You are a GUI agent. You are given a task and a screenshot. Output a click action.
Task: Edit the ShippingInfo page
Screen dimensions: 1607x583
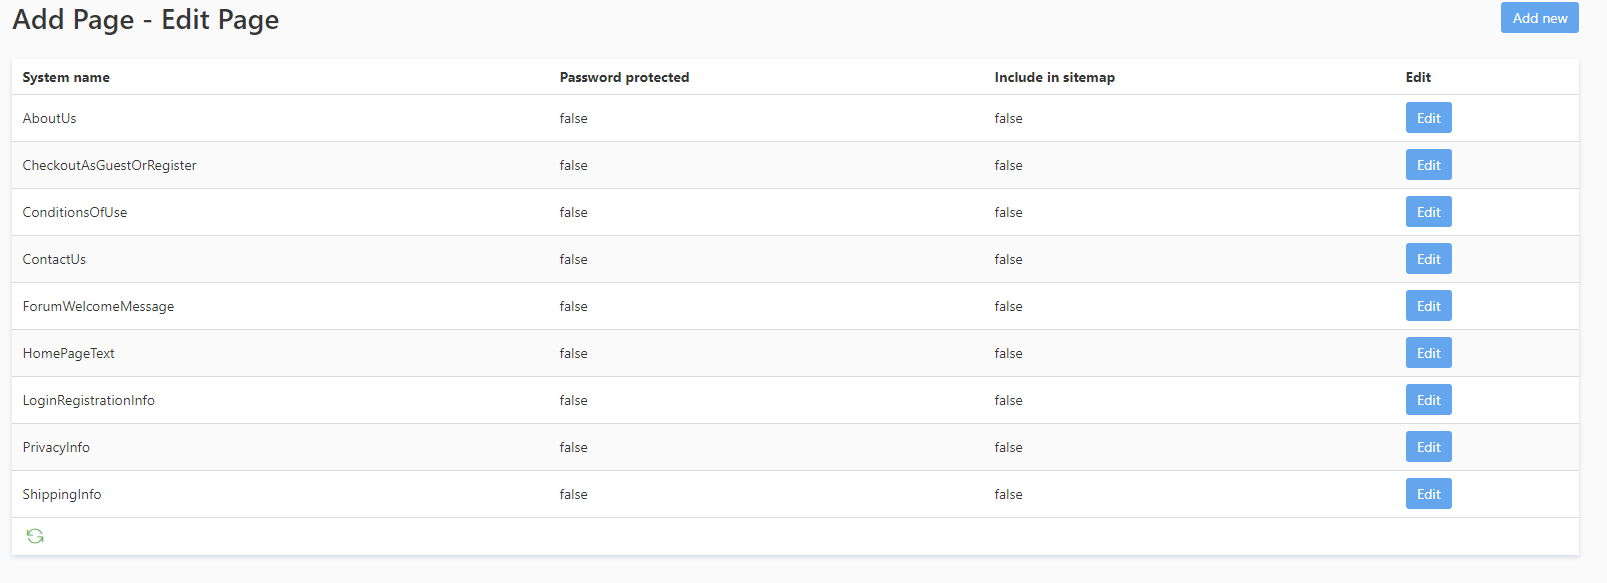pyautogui.click(x=1428, y=494)
